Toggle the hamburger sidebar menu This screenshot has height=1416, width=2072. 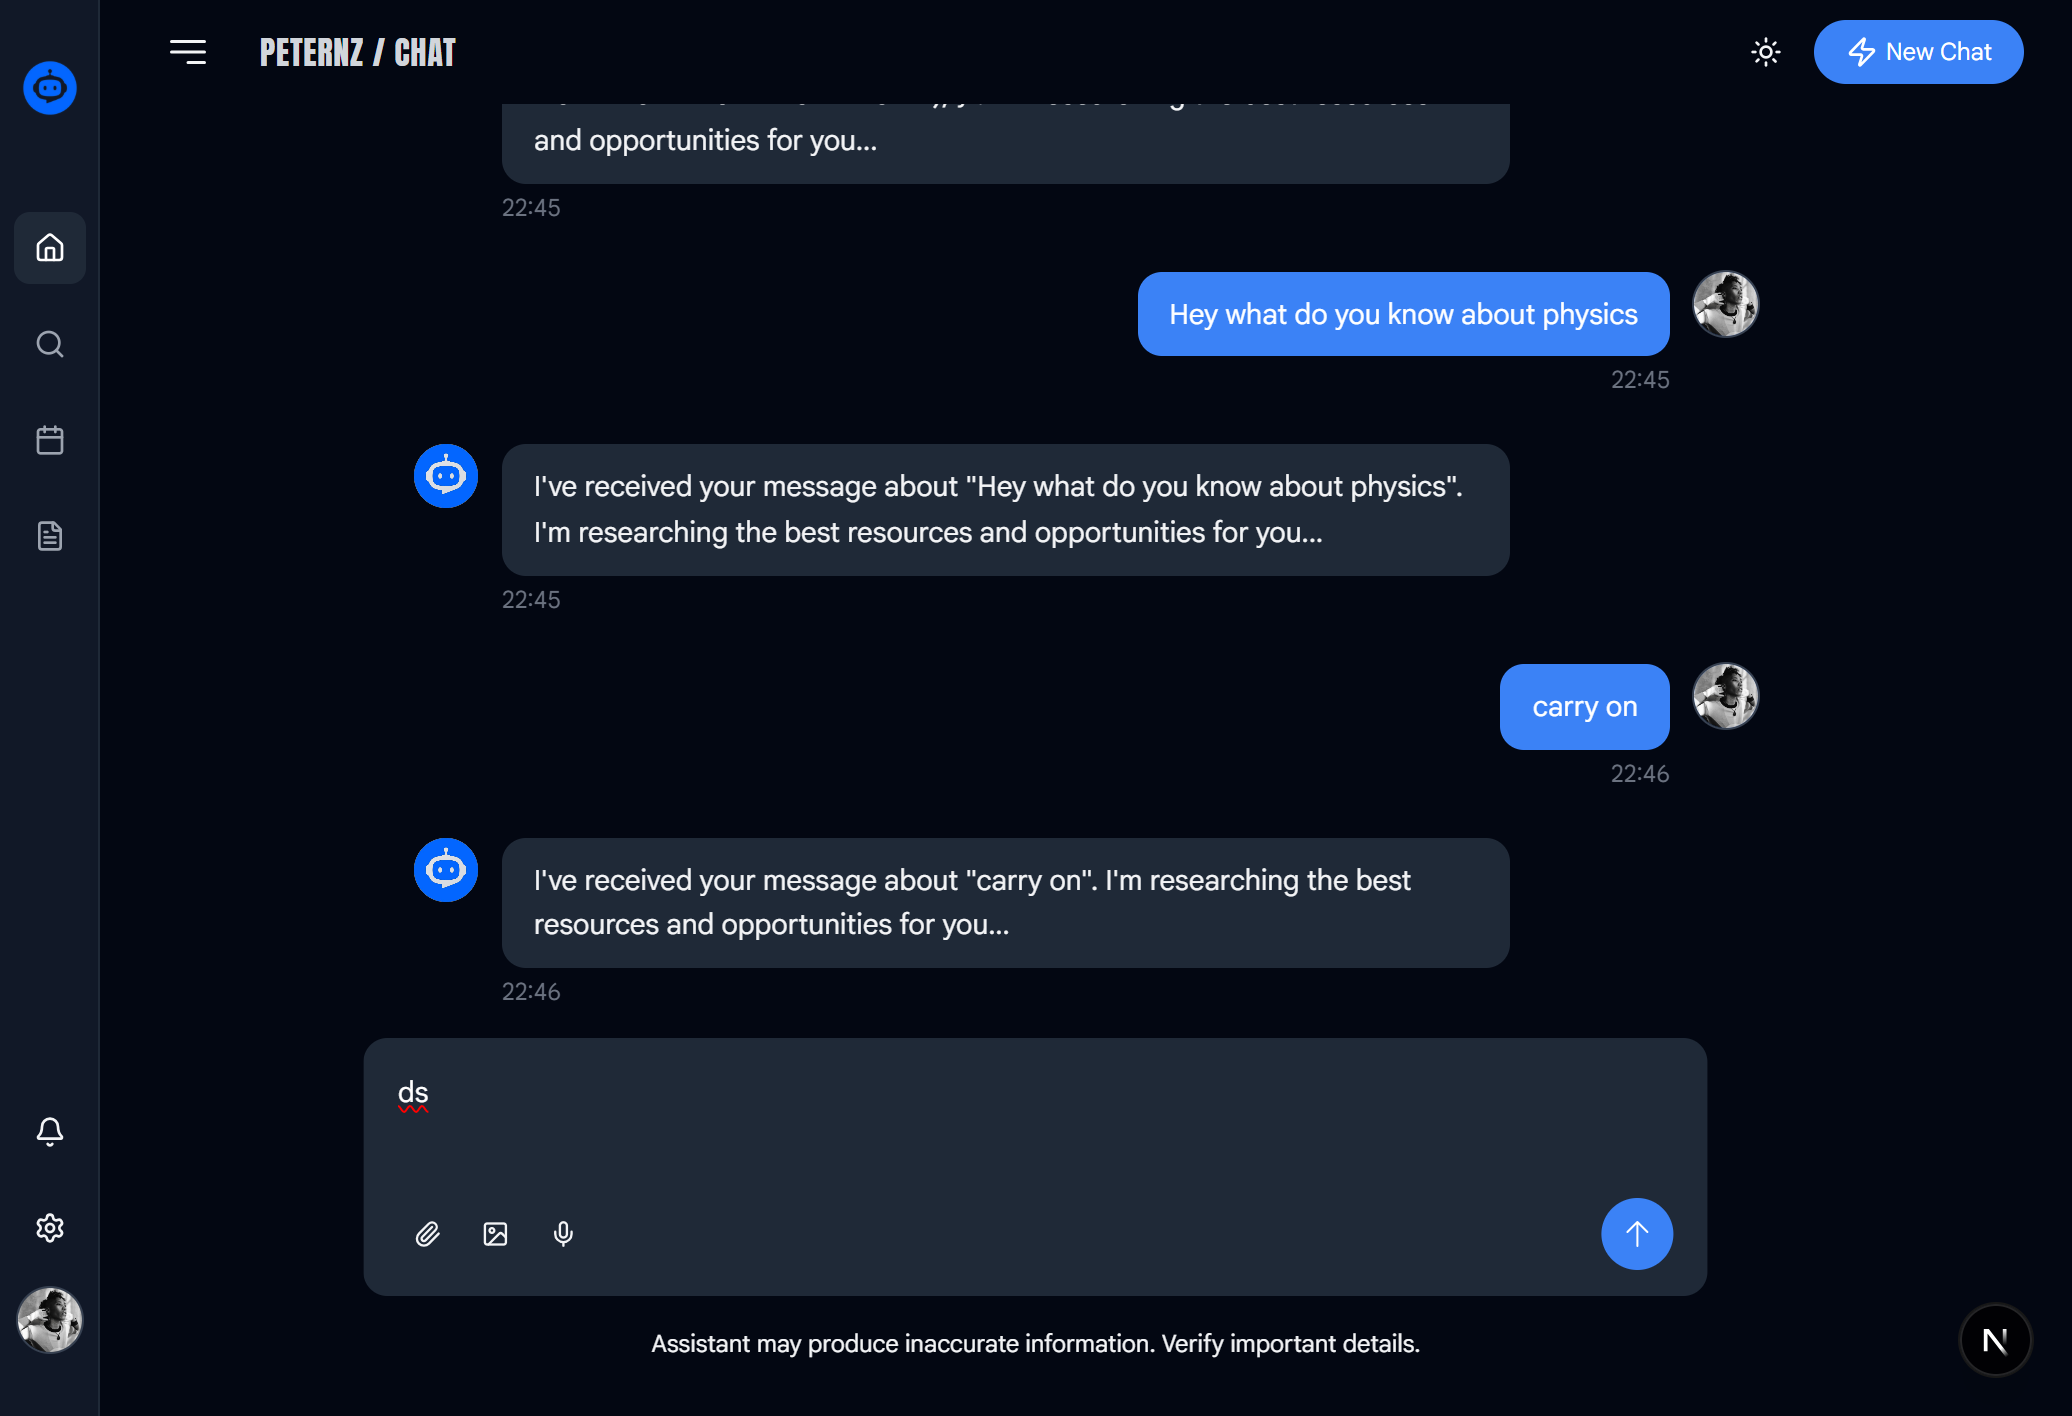pos(188,52)
